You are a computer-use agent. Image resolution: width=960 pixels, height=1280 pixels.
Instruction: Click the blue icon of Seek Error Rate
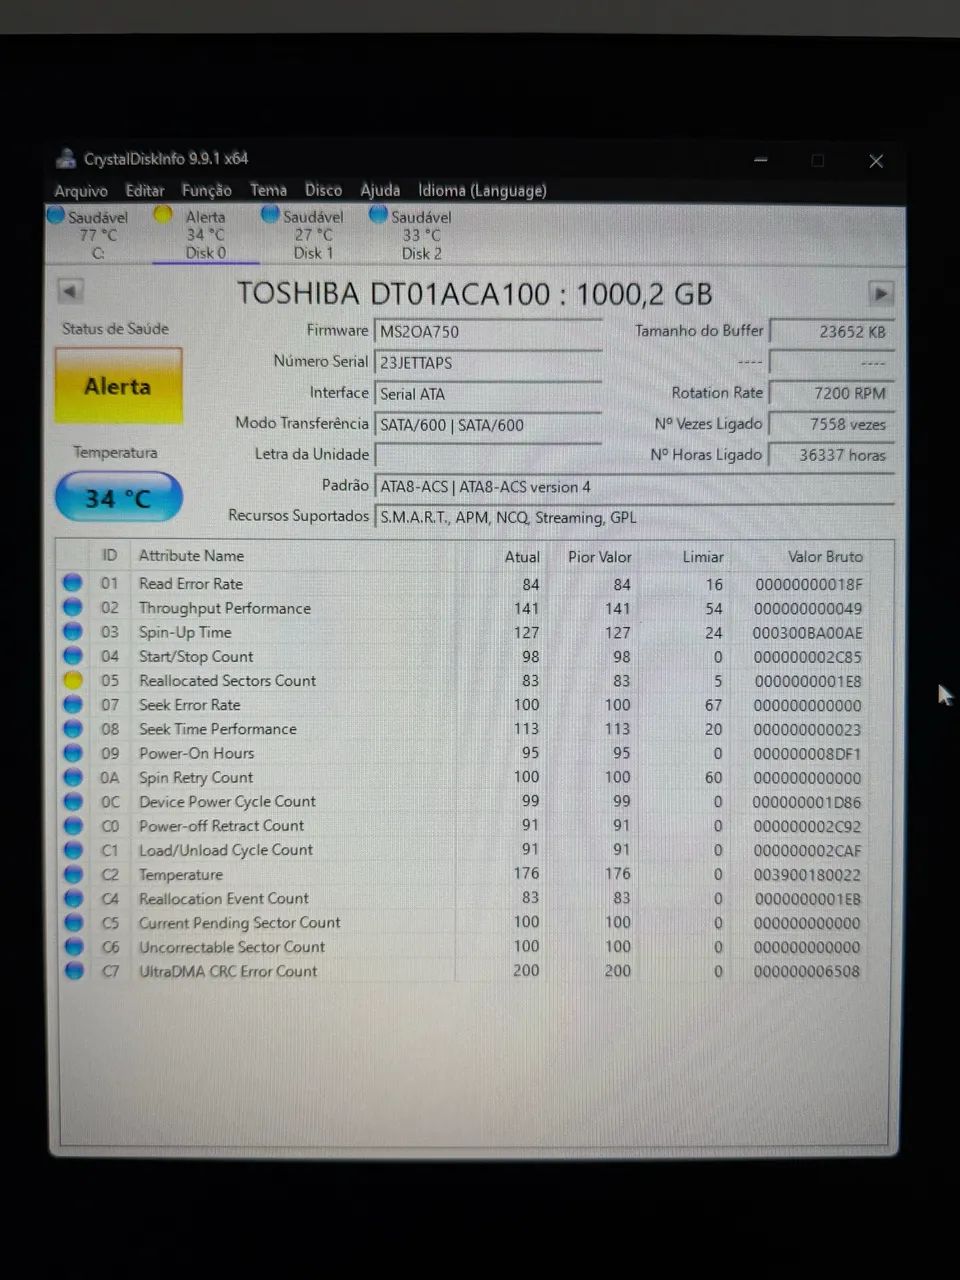(73, 704)
